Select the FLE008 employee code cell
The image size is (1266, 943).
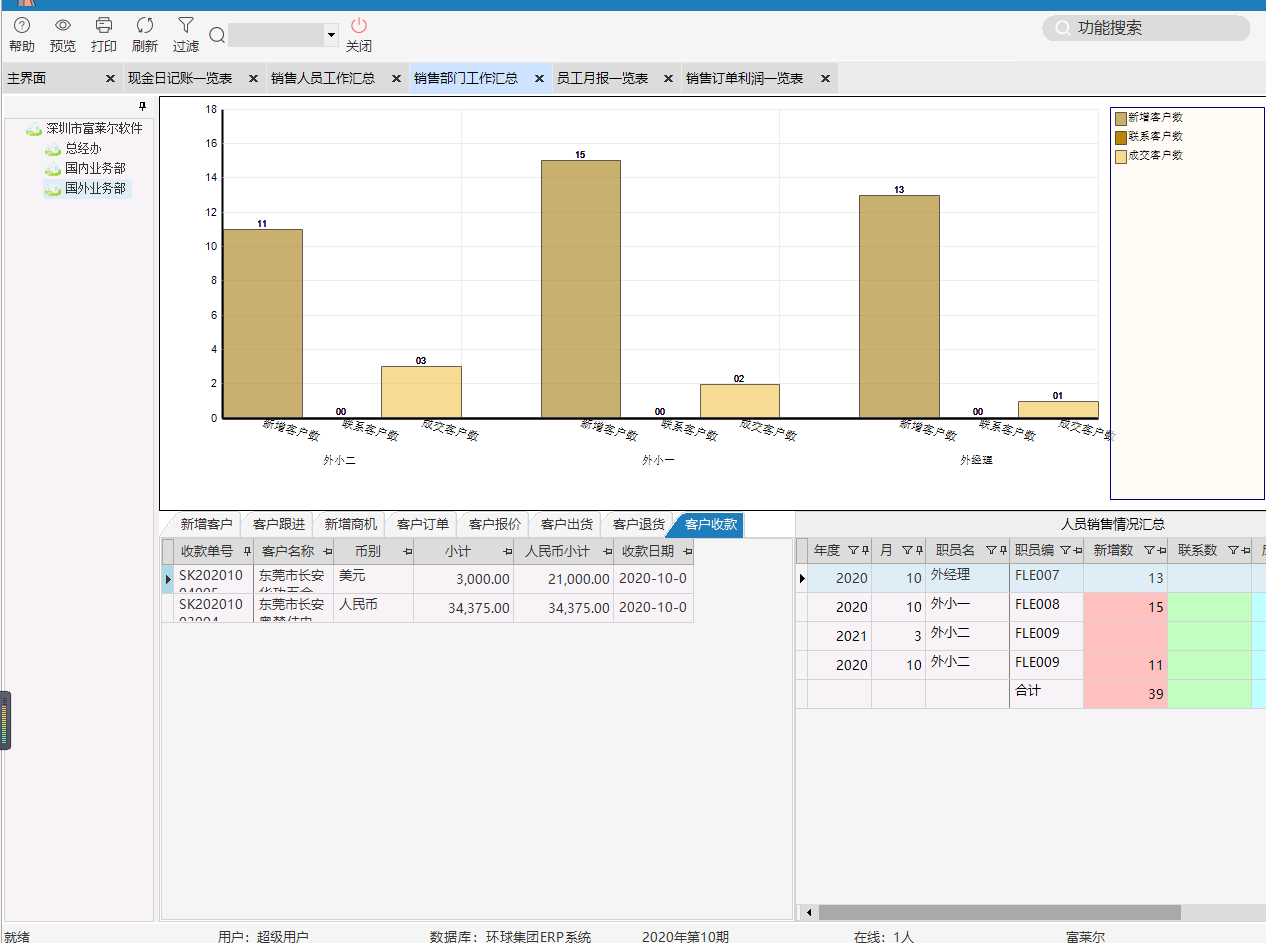[x=1046, y=607]
